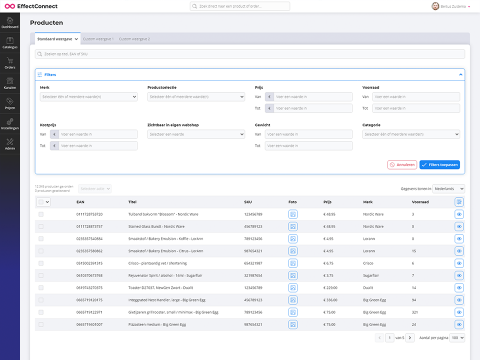Screen dimensions: 480x360
Task: Open the Dashboard in the sidebar
Action: [10, 22]
